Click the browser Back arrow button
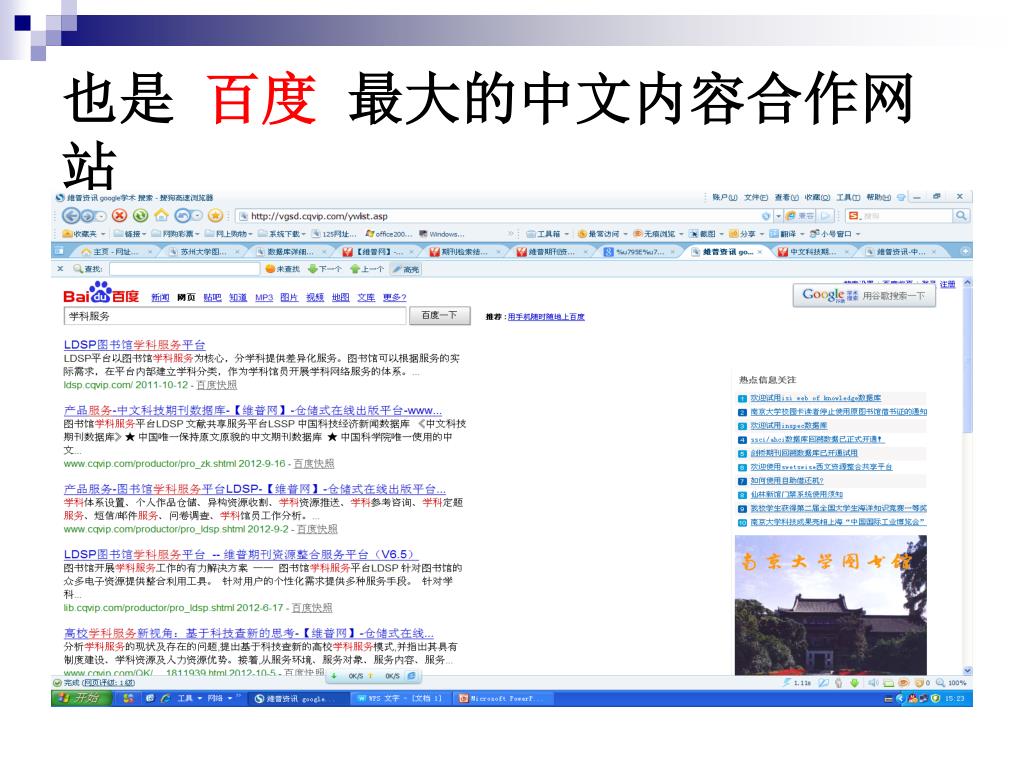Screen dimensions: 1024x768 [71, 216]
